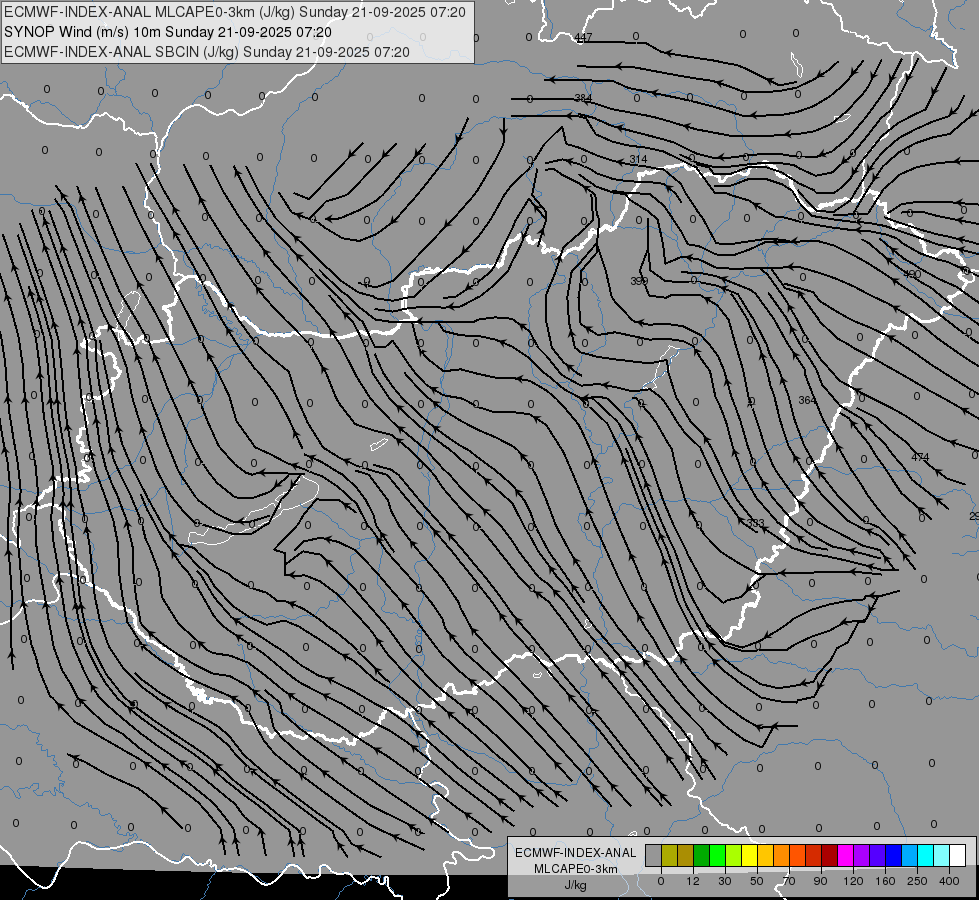This screenshot has height=900, width=979.
Task: Pick the dark green legend swatch
Action: point(702,855)
